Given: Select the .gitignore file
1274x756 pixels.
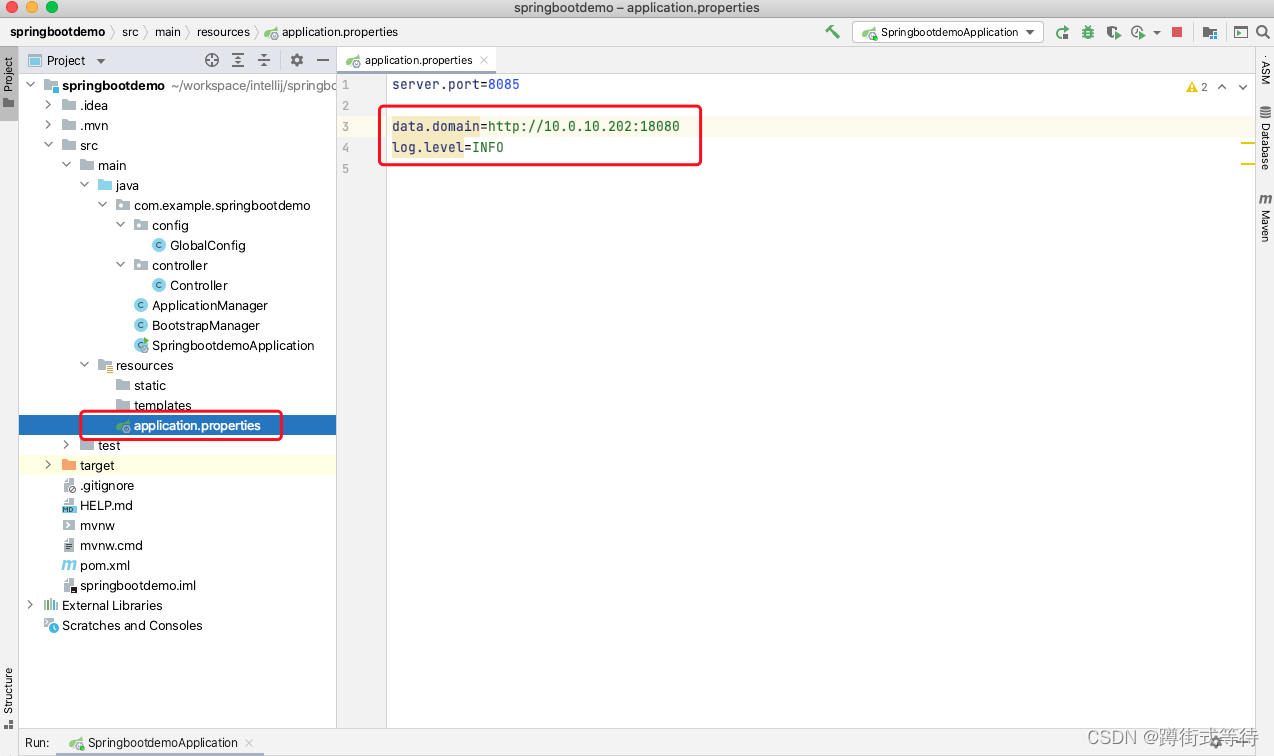Looking at the screenshot, I should coord(106,485).
